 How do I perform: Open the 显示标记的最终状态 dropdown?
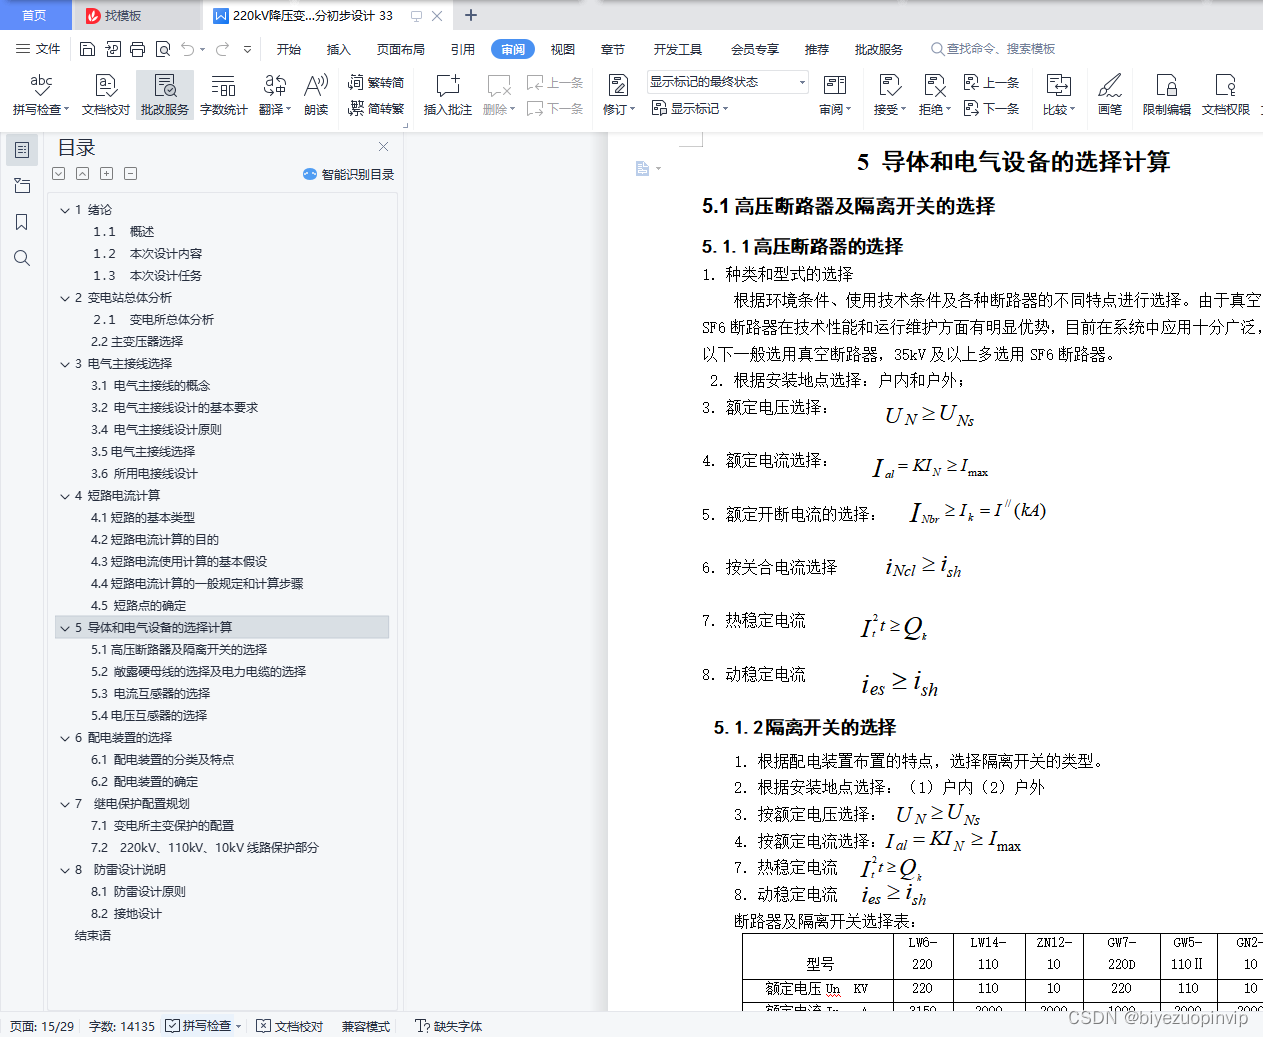pyautogui.click(x=727, y=82)
